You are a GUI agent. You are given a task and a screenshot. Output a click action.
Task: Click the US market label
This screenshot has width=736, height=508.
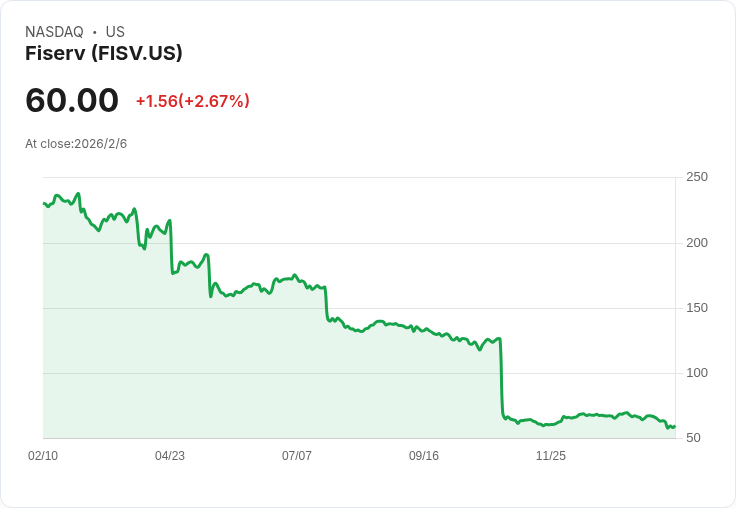[x=115, y=32]
